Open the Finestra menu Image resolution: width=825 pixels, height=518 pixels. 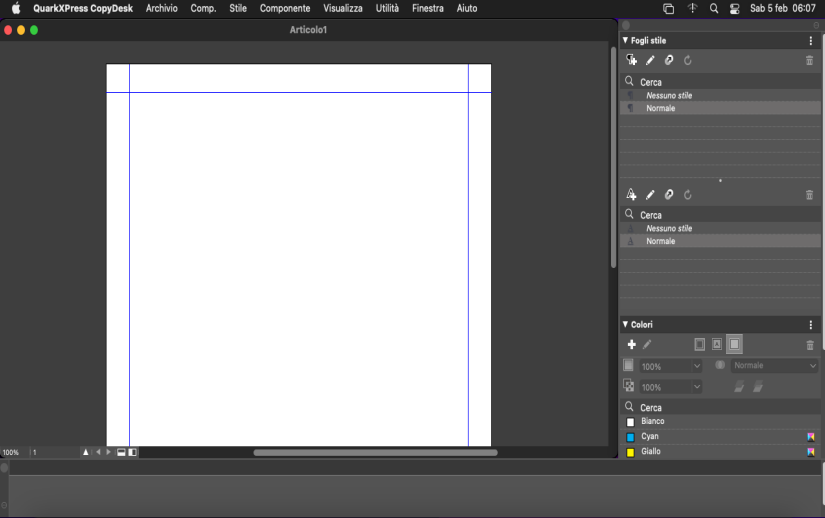tap(428, 8)
